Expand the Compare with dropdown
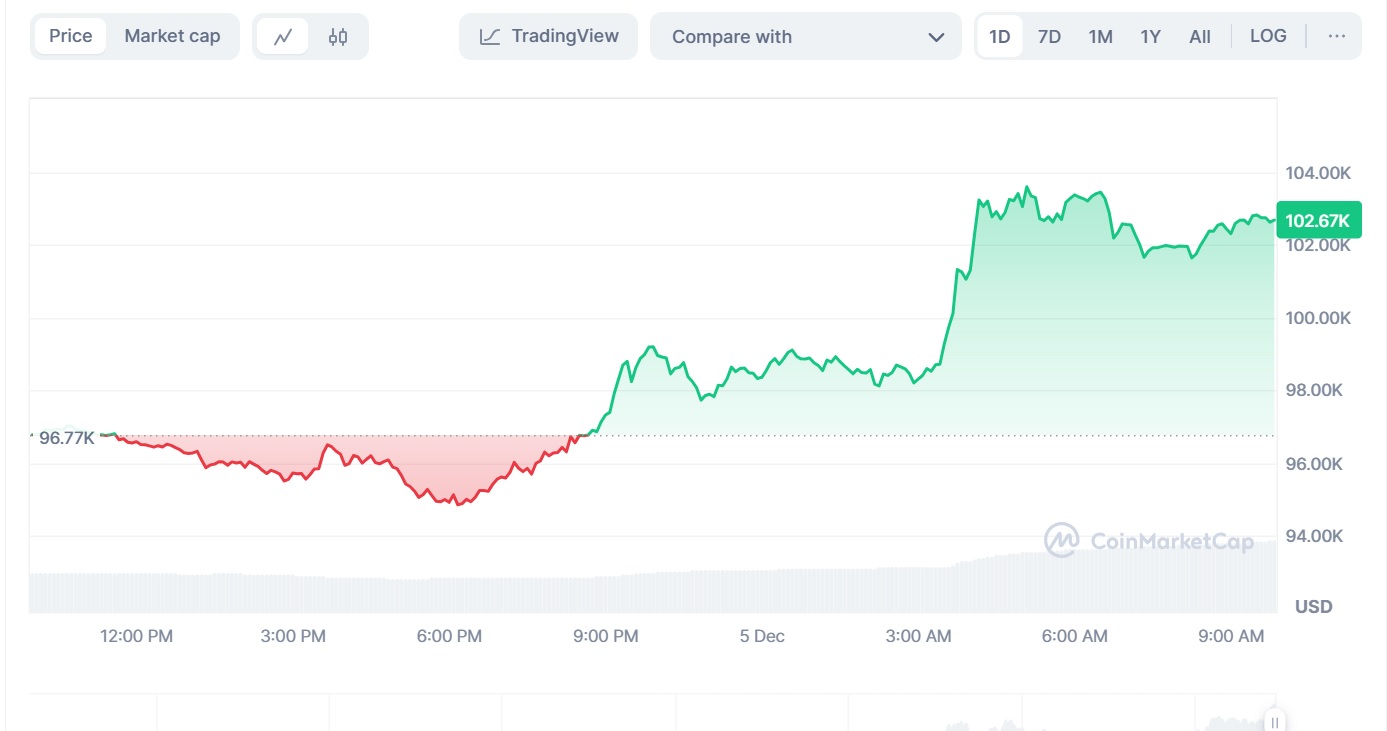 coord(806,37)
